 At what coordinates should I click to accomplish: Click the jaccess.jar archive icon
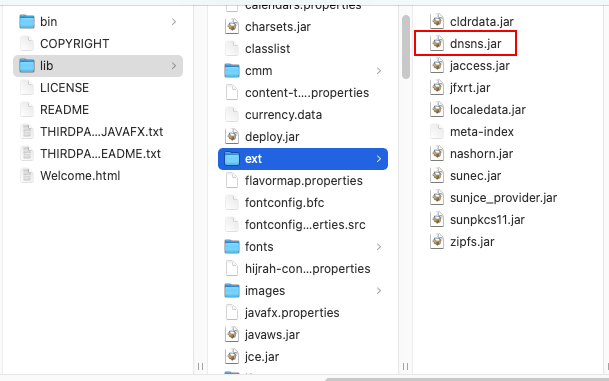(437, 66)
